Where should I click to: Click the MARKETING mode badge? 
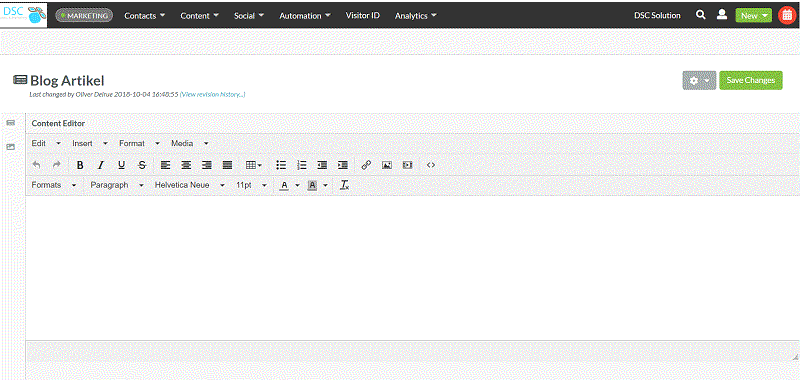84,15
